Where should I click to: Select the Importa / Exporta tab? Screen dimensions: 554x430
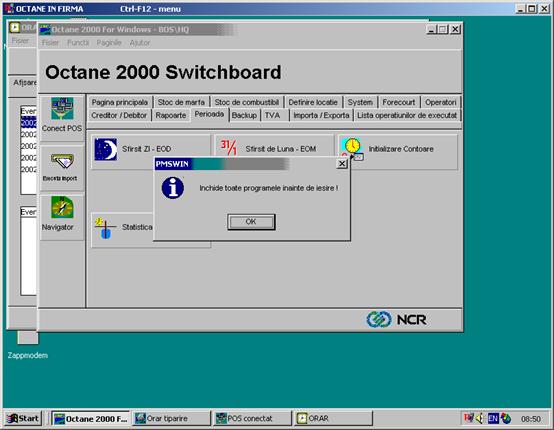[321, 116]
